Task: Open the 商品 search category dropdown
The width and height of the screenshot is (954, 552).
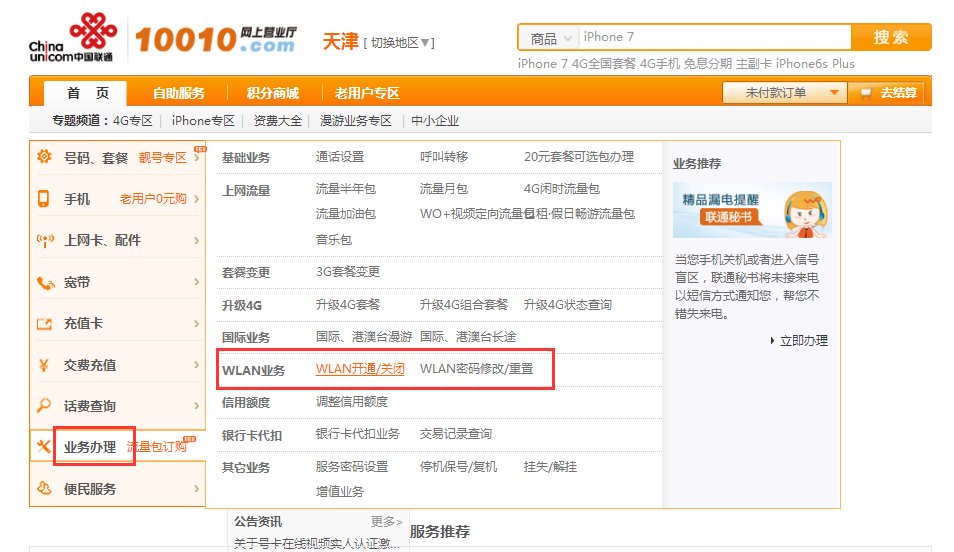Action: point(549,38)
